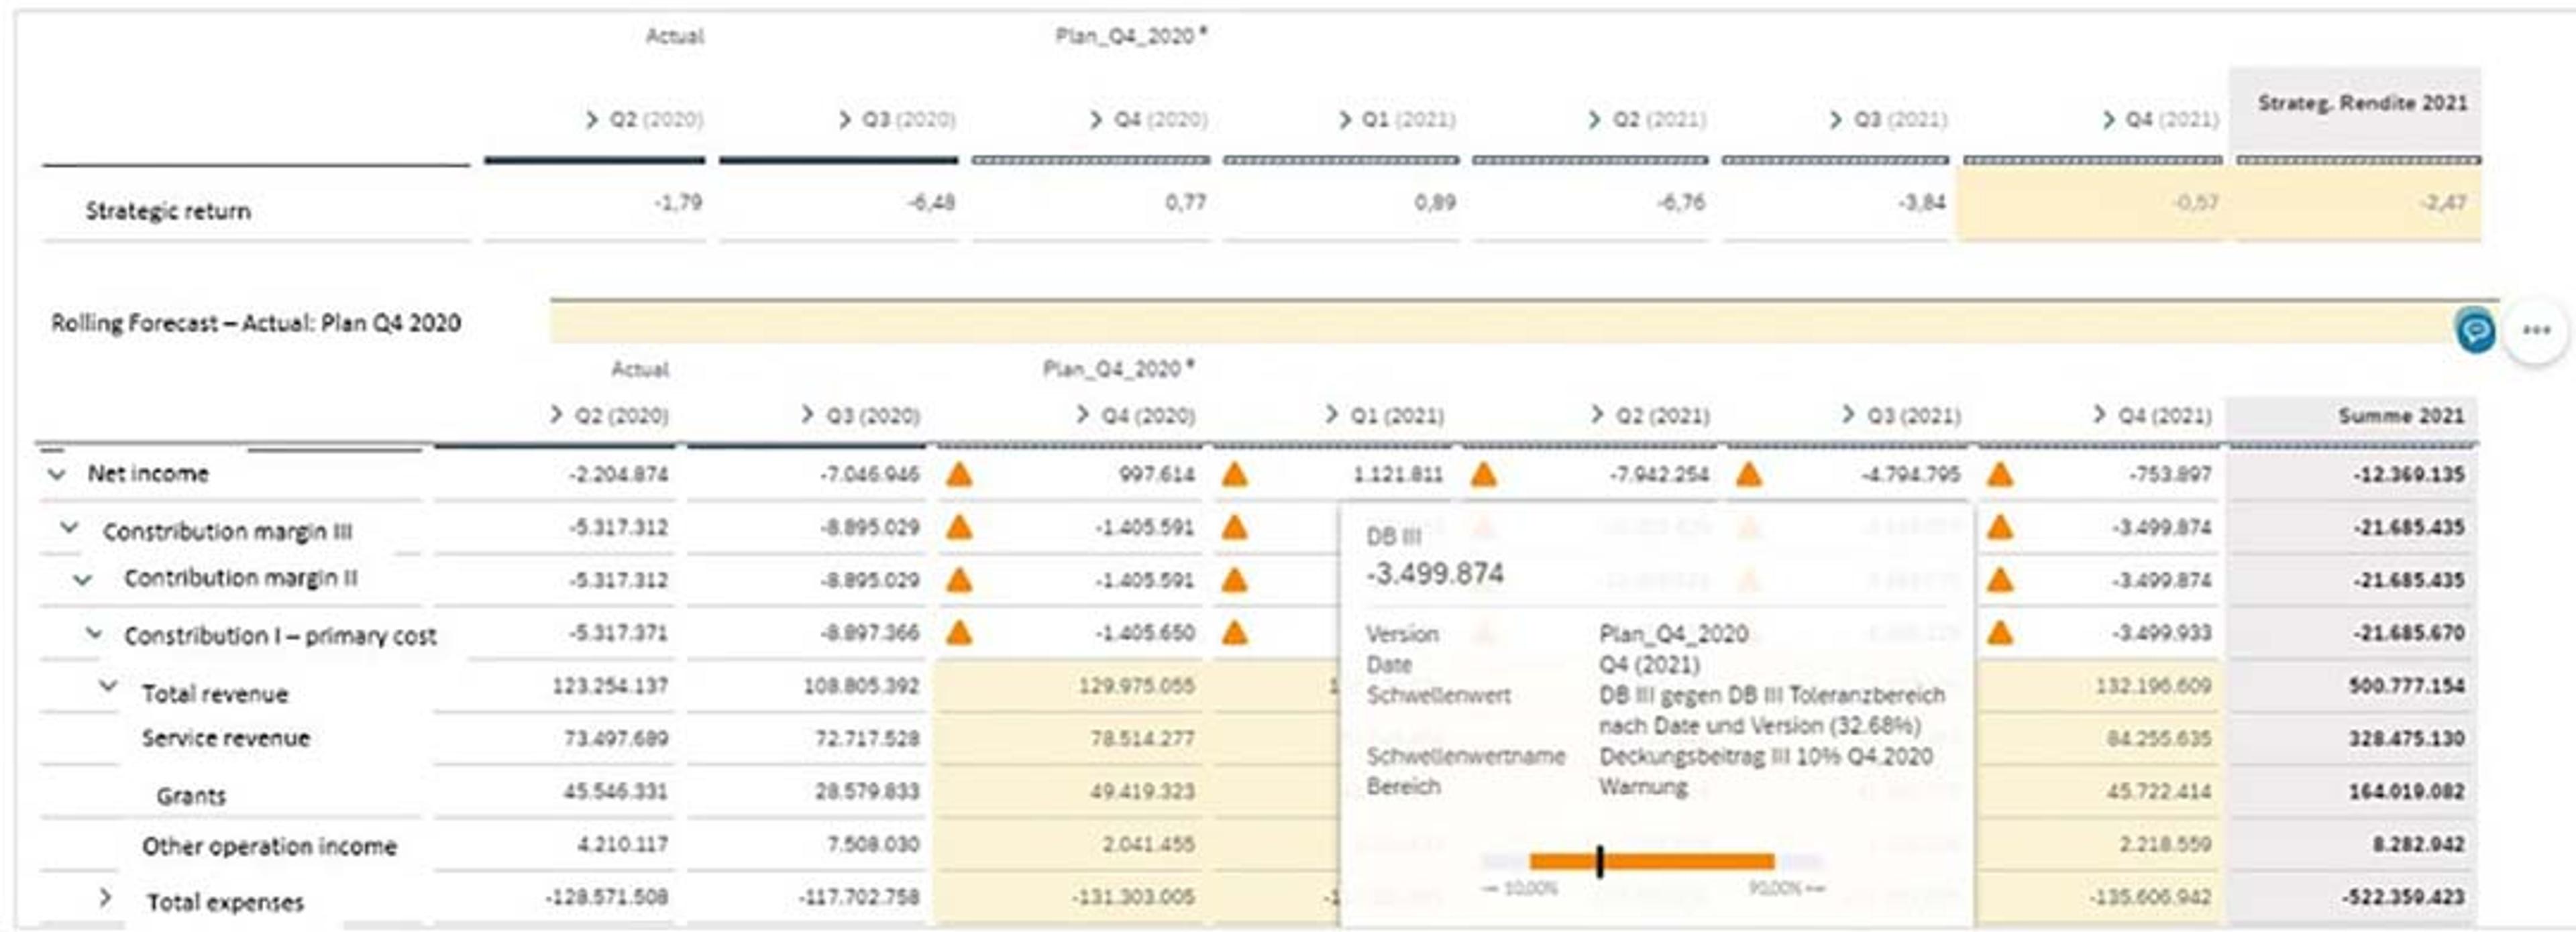The height and width of the screenshot is (932, 2576).
Task: Click Contribution margin II warning triangle Q4 (2020)
Action: click(x=959, y=580)
